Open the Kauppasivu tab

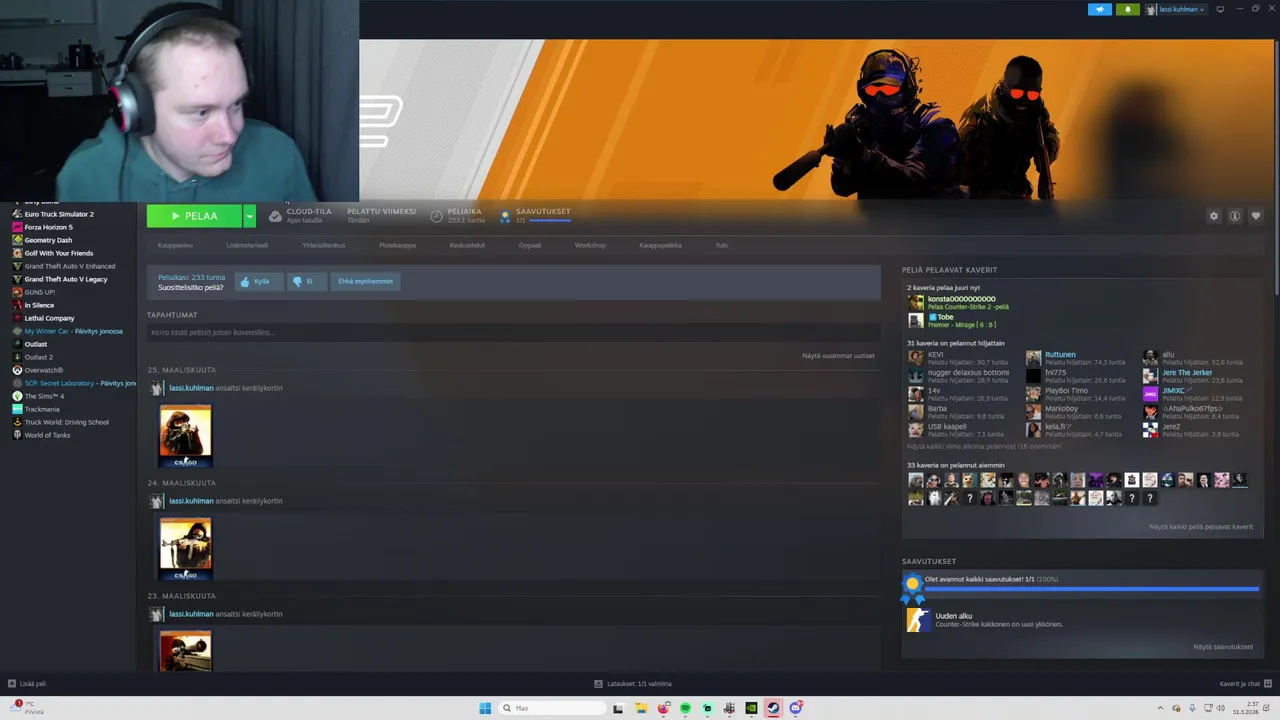tap(175, 245)
